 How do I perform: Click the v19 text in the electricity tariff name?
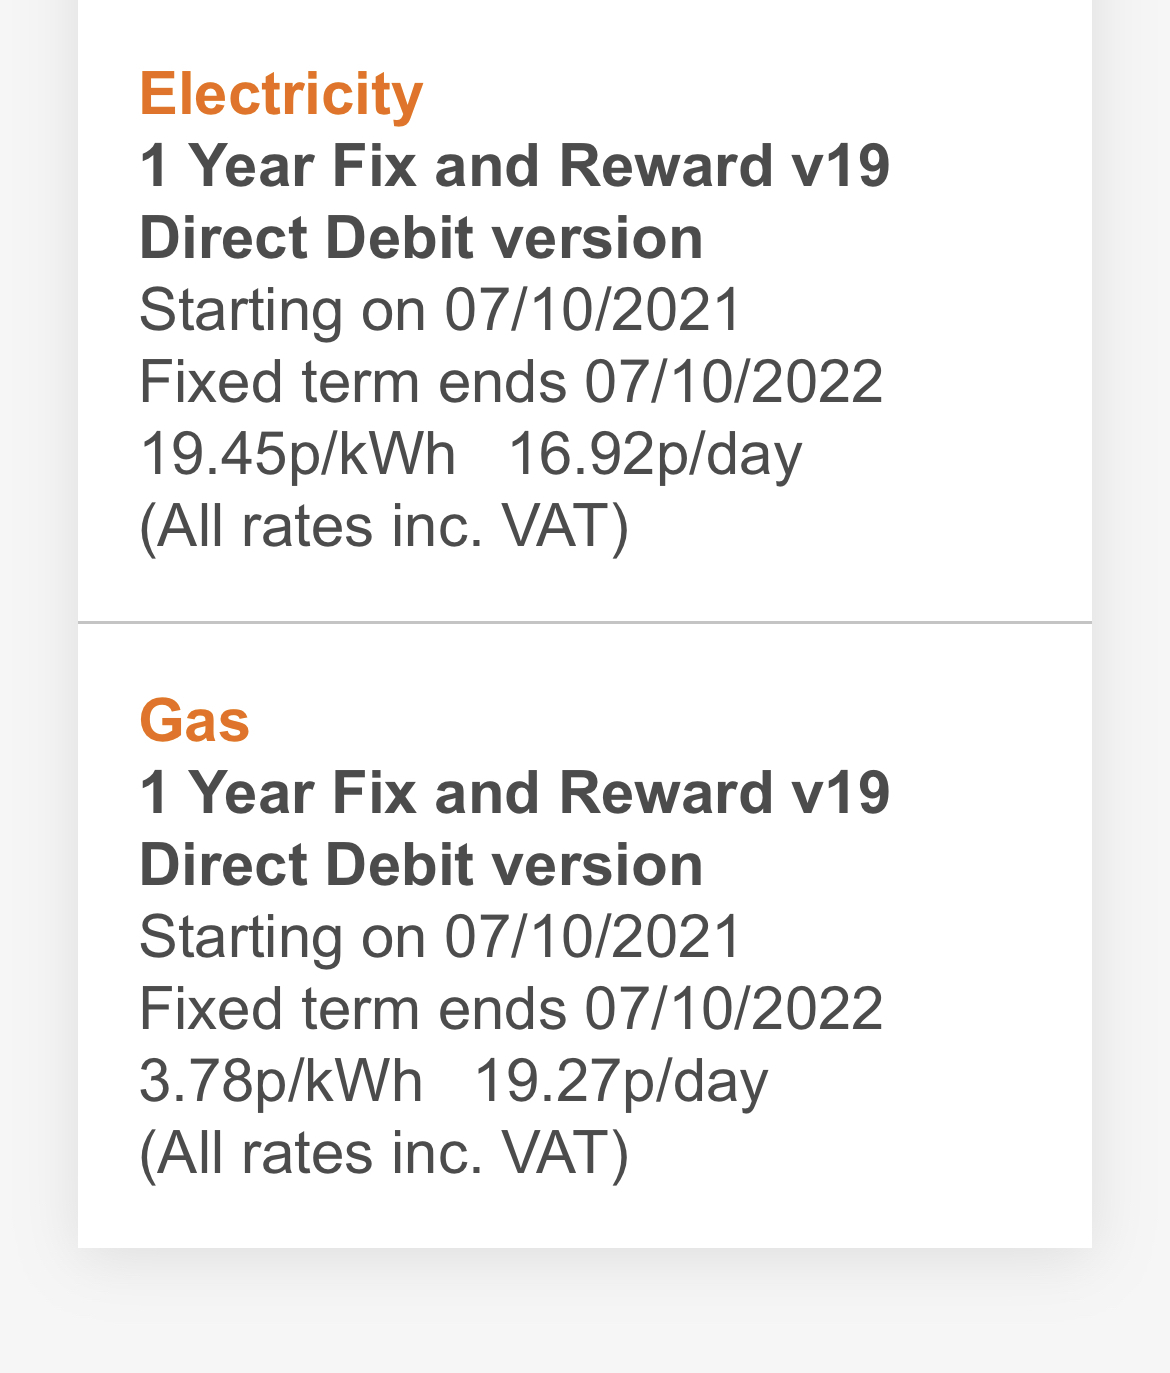click(840, 166)
